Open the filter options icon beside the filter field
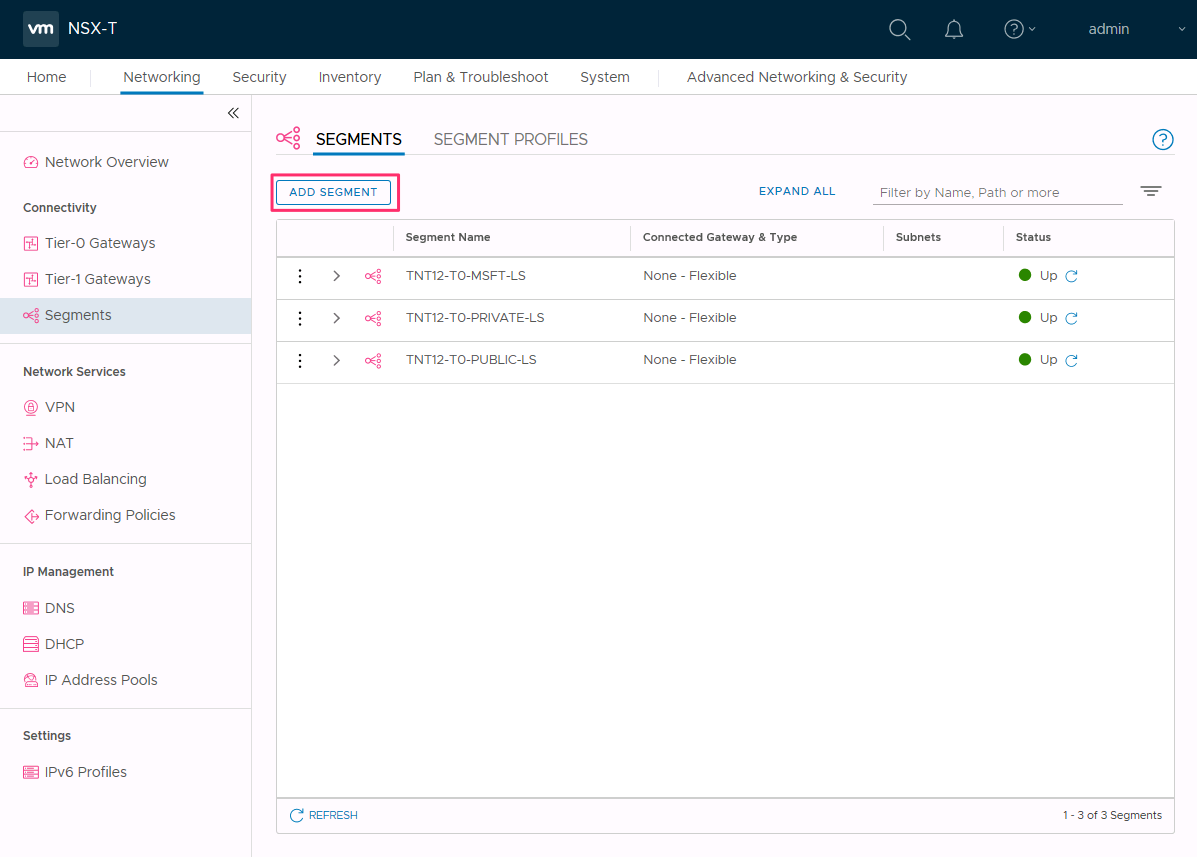This screenshot has width=1197, height=857. tap(1150, 191)
